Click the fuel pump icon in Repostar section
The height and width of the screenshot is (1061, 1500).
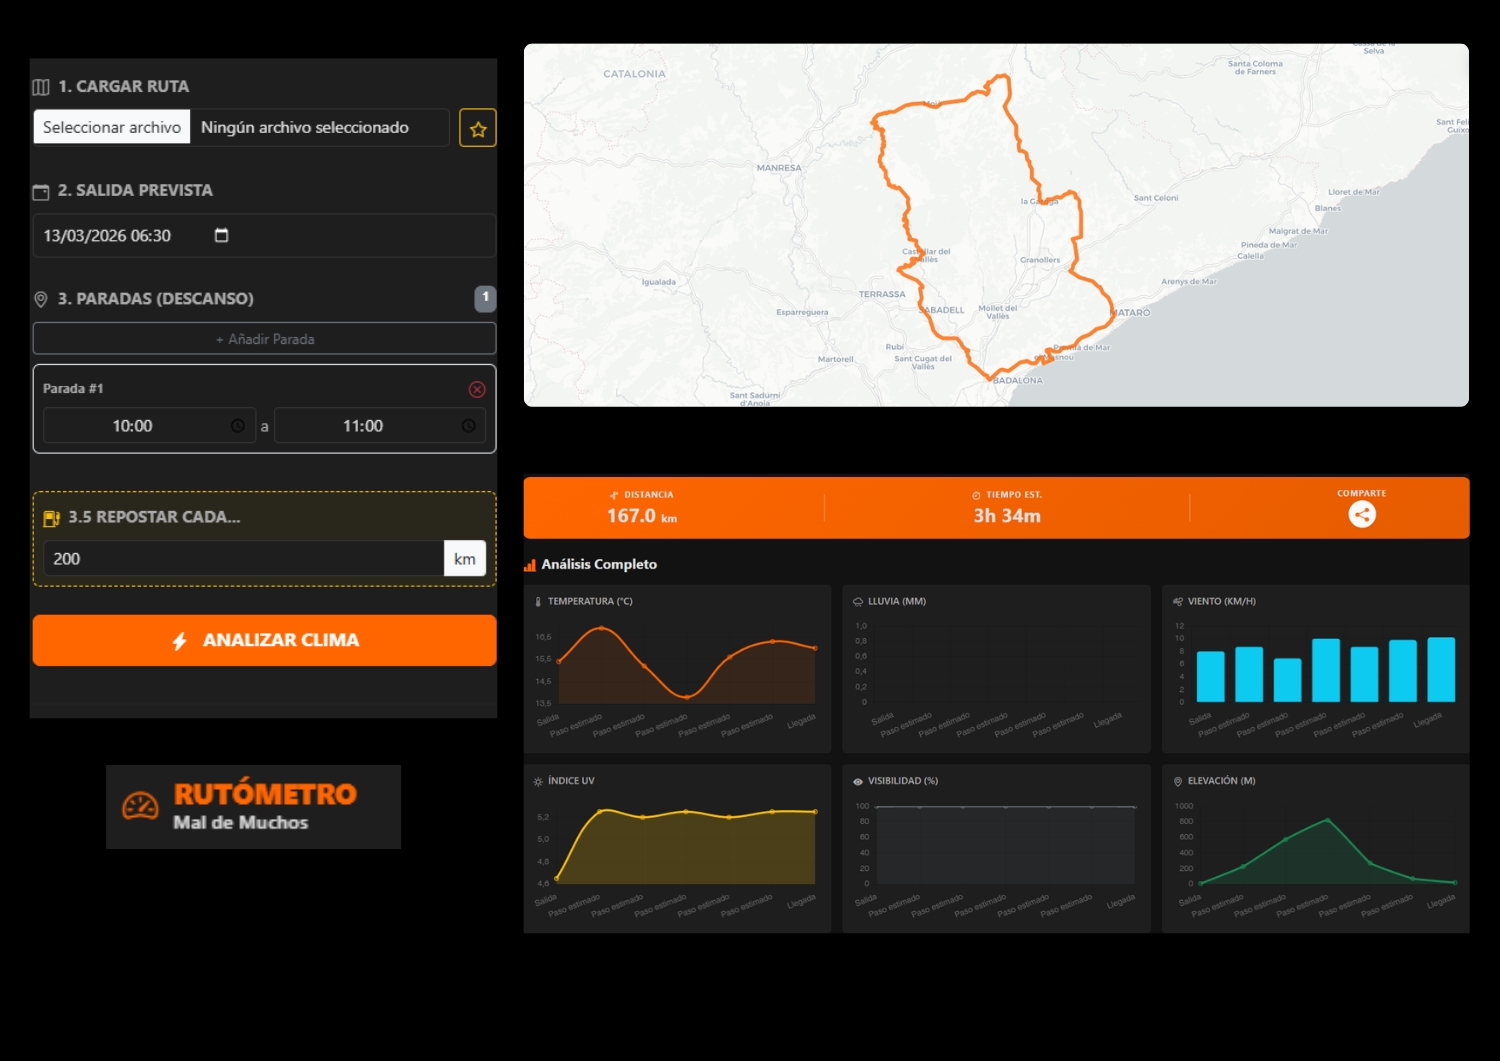[52, 518]
